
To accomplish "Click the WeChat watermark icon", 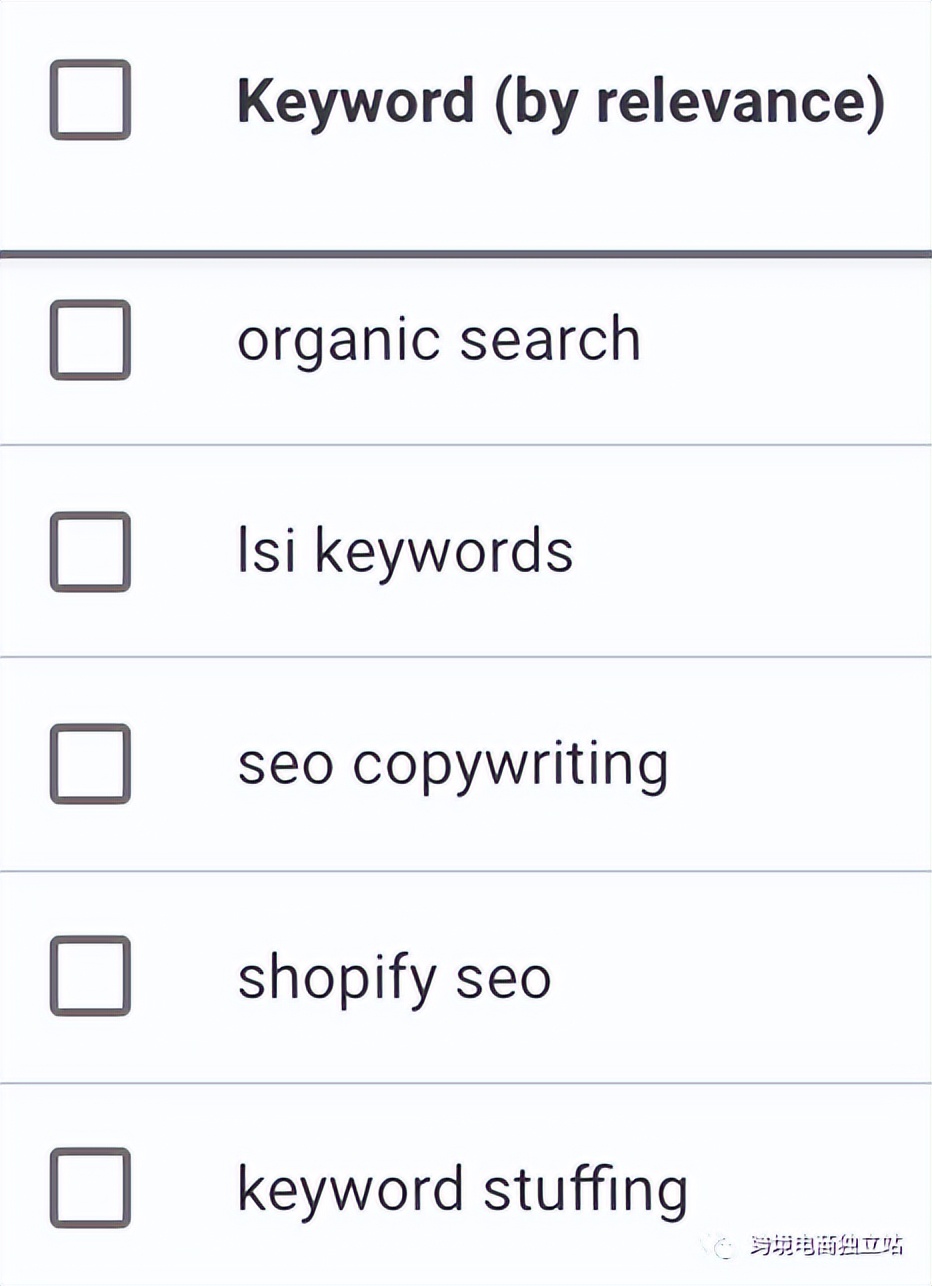I will click(725, 1246).
